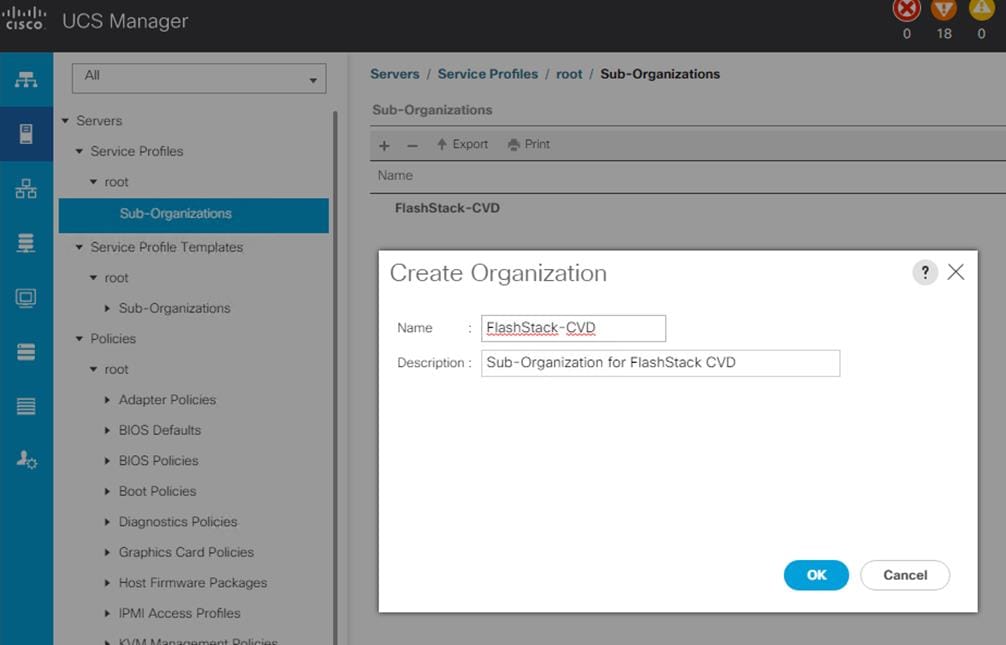The height and width of the screenshot is (645, 1006).
Task: Collapse root under Service Profile Templates
Action: [x=94, y=278]
